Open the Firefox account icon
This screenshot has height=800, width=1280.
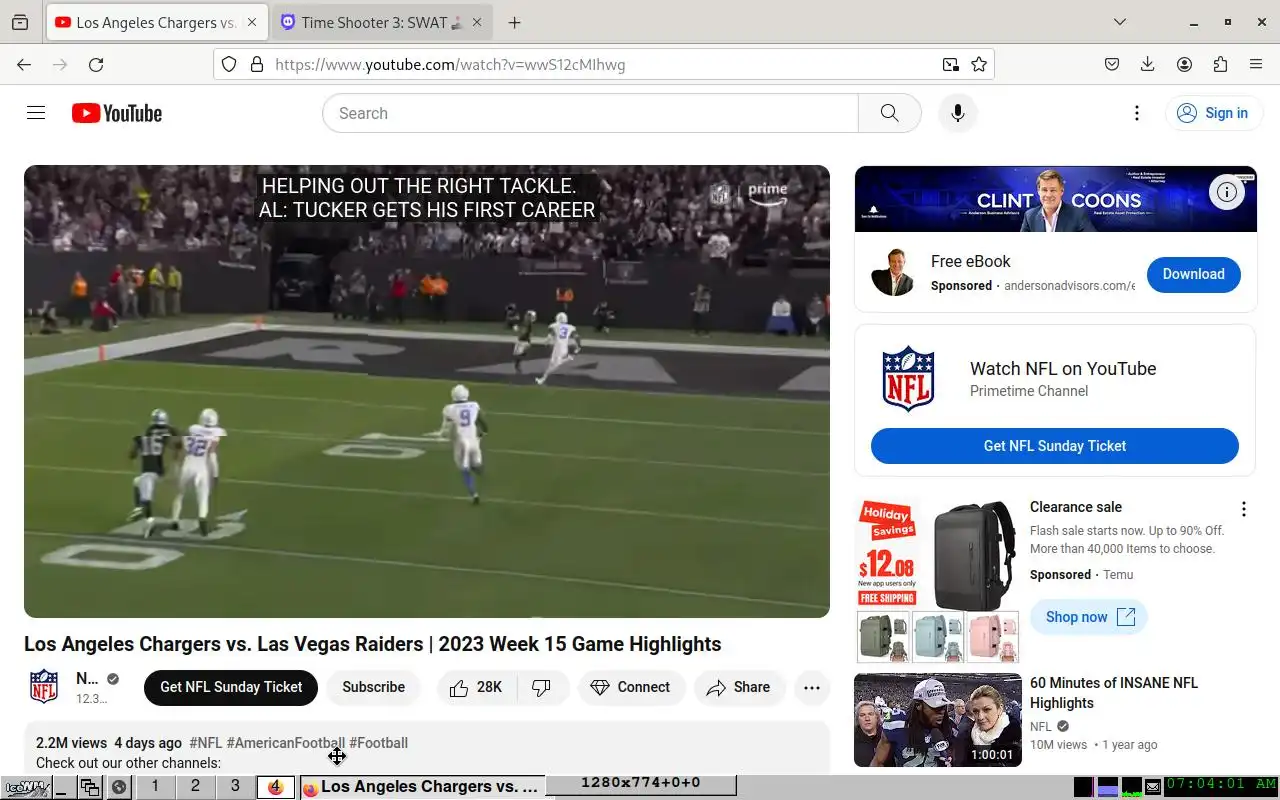pos(1184,64)
